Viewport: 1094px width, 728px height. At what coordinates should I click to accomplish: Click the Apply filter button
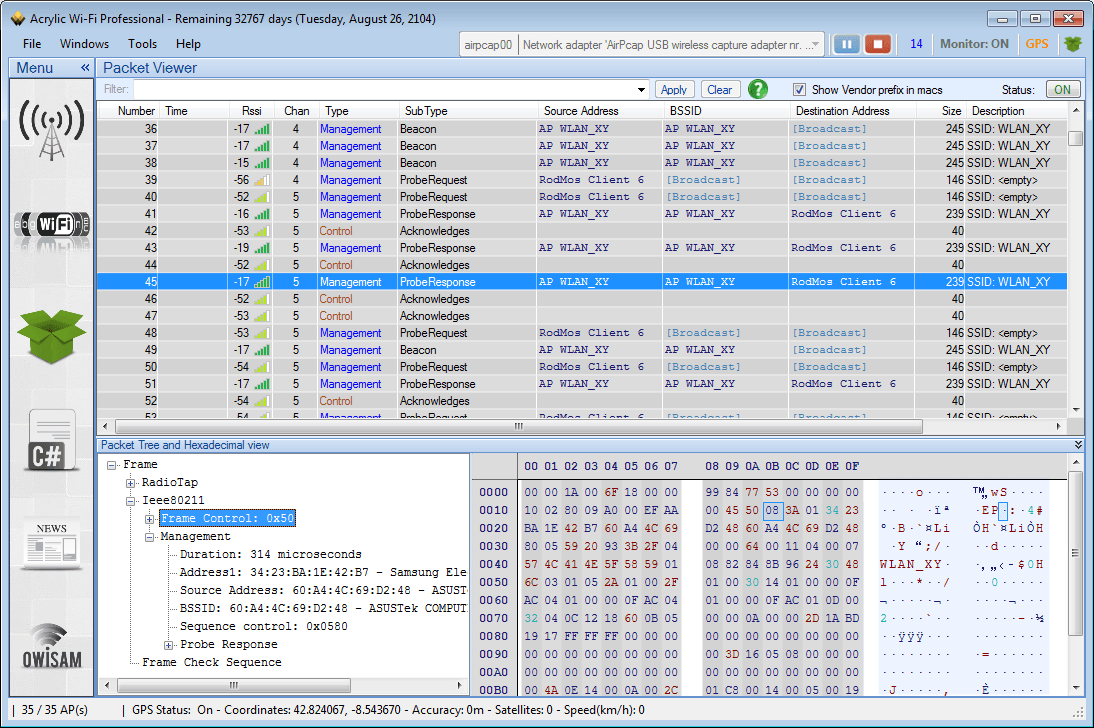[674, 89]
